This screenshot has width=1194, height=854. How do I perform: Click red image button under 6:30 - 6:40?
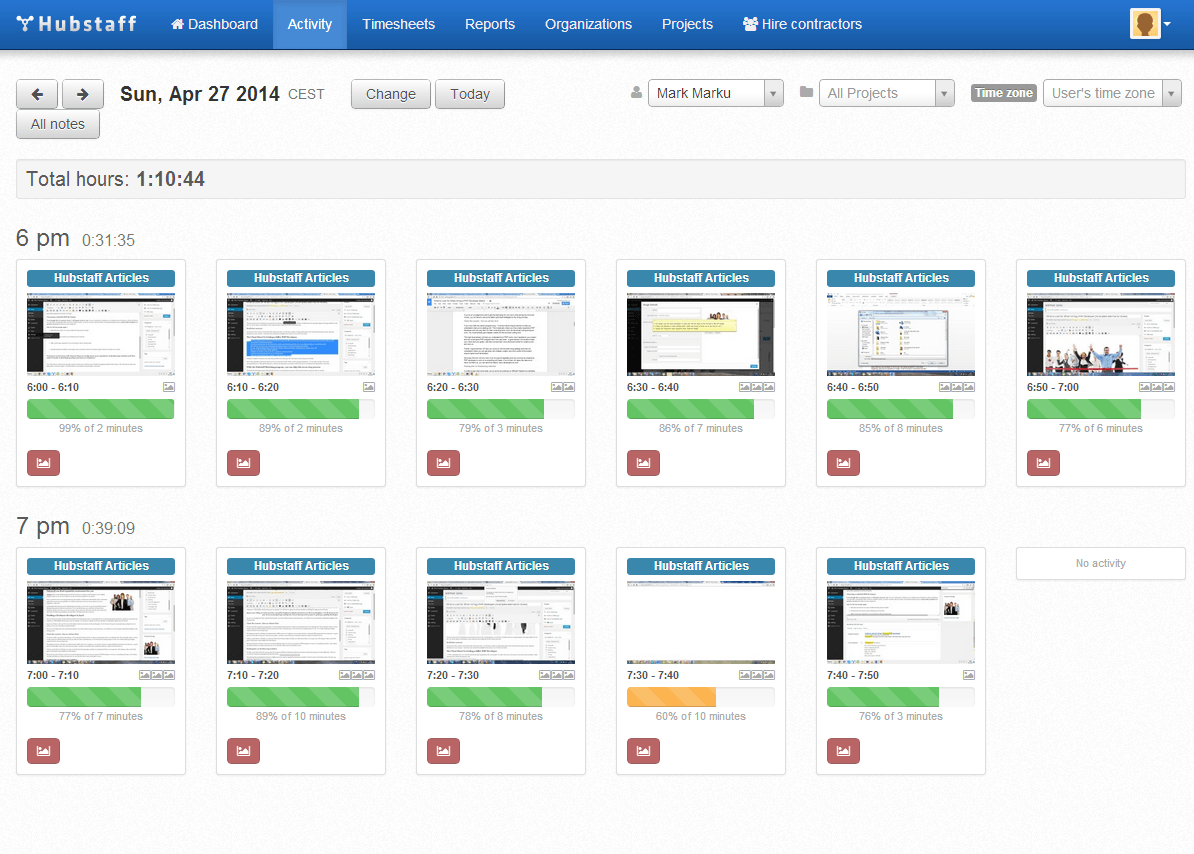click(x=643, y=463)
